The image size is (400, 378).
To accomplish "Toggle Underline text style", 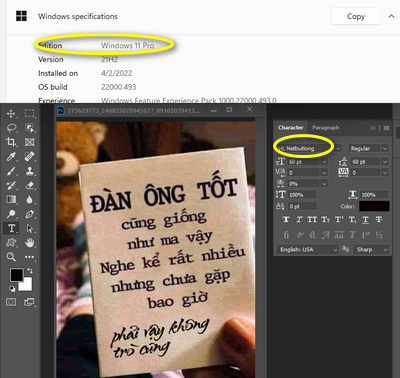I will (366, 219).
